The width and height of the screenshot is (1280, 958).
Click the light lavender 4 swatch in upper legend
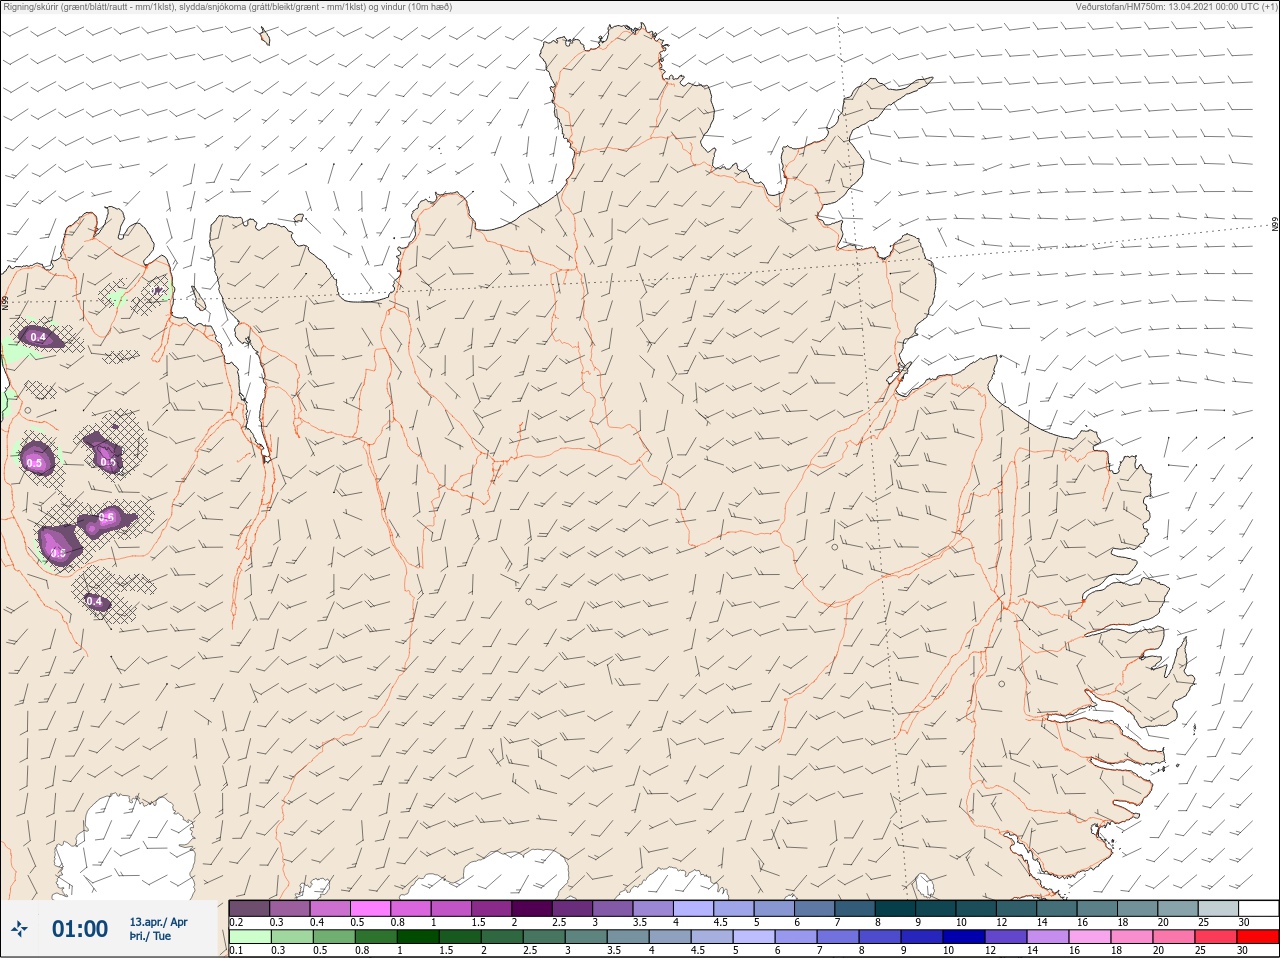[693, 908]
